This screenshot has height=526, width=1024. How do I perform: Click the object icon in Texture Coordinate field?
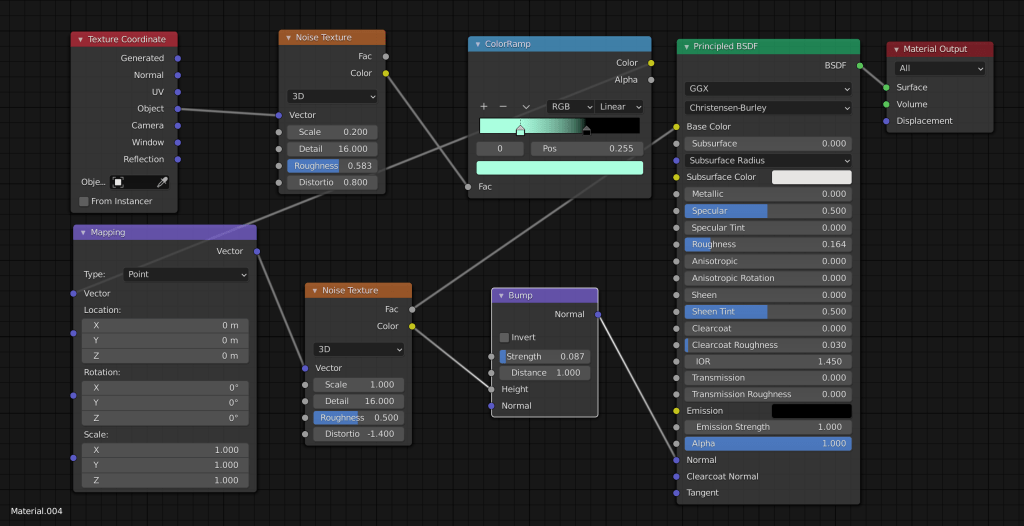pyautogui.click(x=118, y=182)
